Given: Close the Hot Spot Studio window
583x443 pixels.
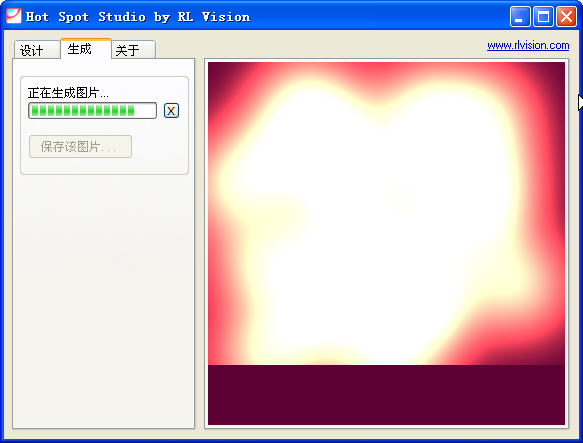Looking at the screenshot, I should click(566, 17).
